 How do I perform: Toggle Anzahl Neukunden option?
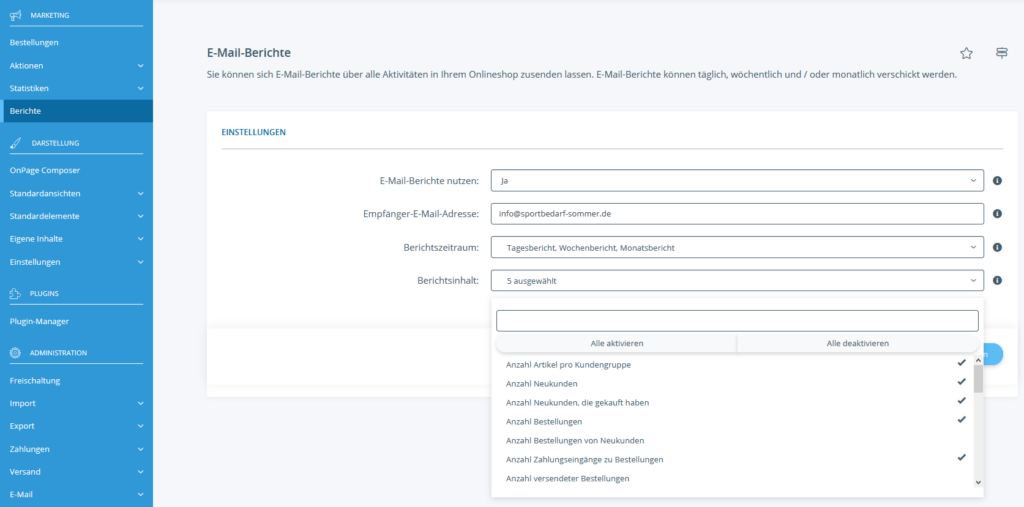(x=732, y=384)
